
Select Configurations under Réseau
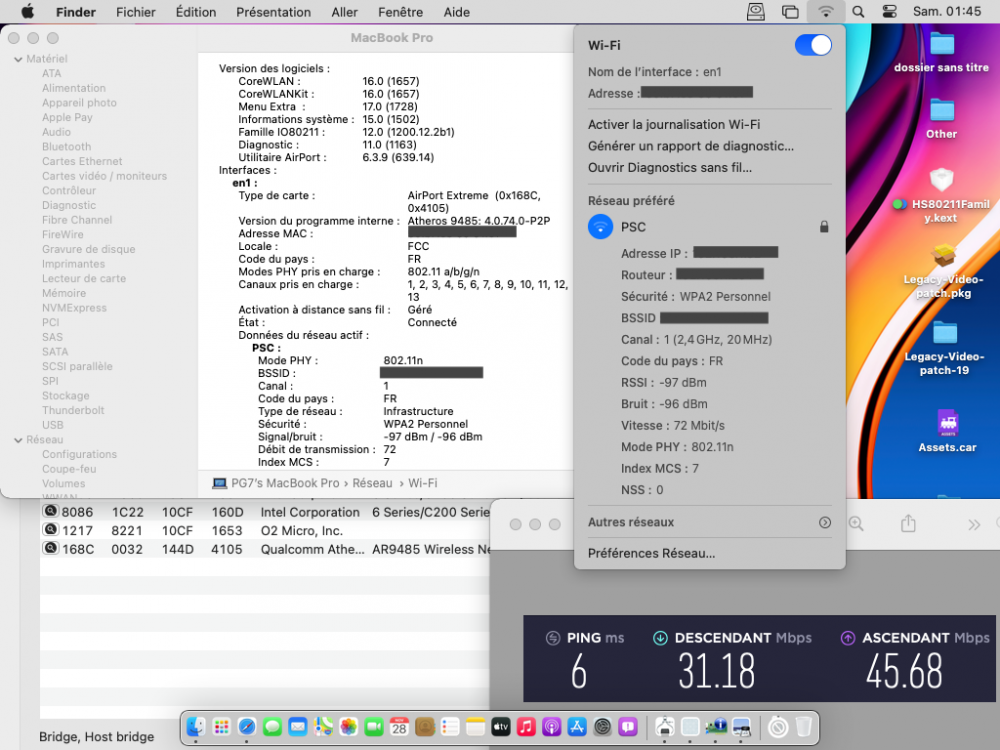pos(79,455)
